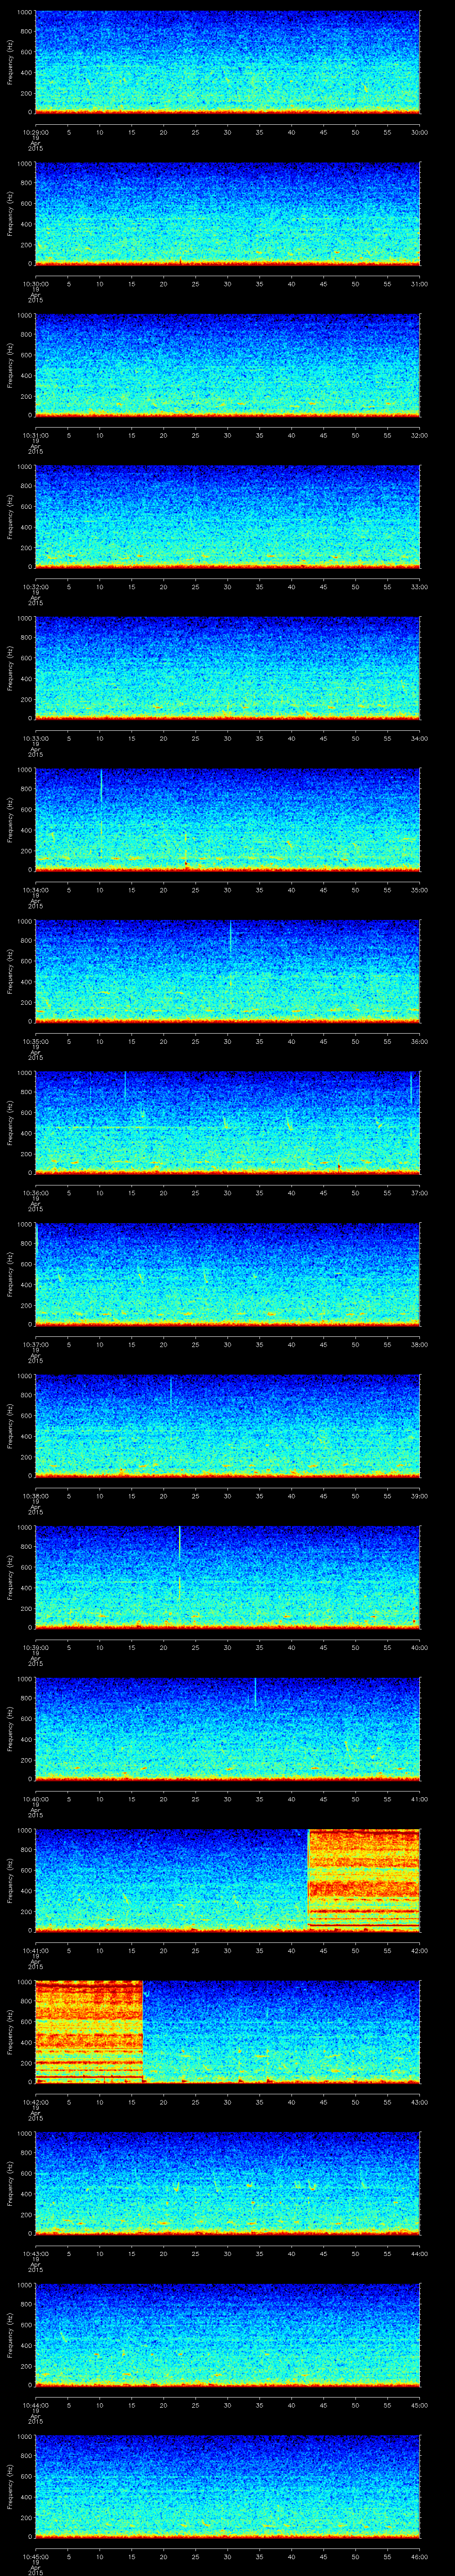Click the '43:00' end time label
The height and width of the screenshot is (2576, 455).
tap(420, 2102)
